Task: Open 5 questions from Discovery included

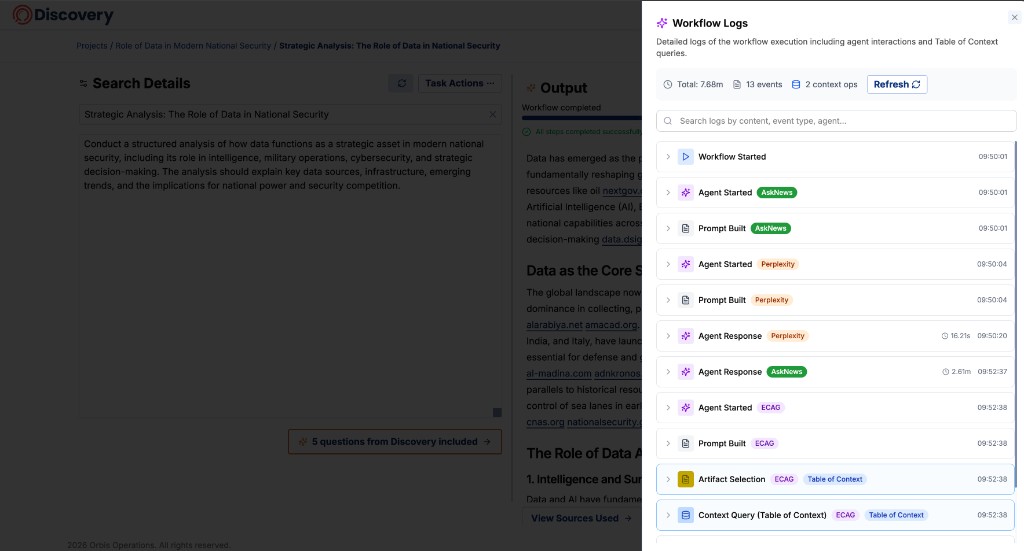Action: [395, 442]
